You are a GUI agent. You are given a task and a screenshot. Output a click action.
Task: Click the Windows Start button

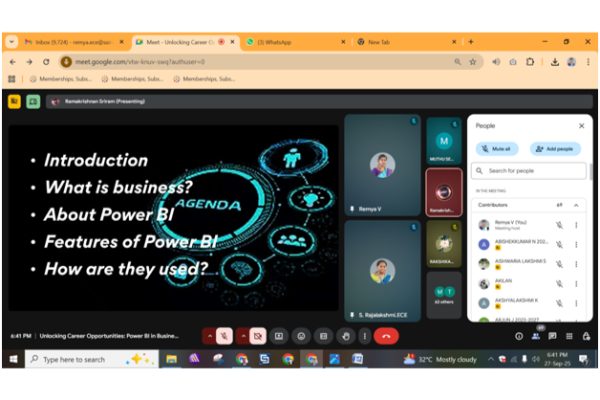coord(12,359)
